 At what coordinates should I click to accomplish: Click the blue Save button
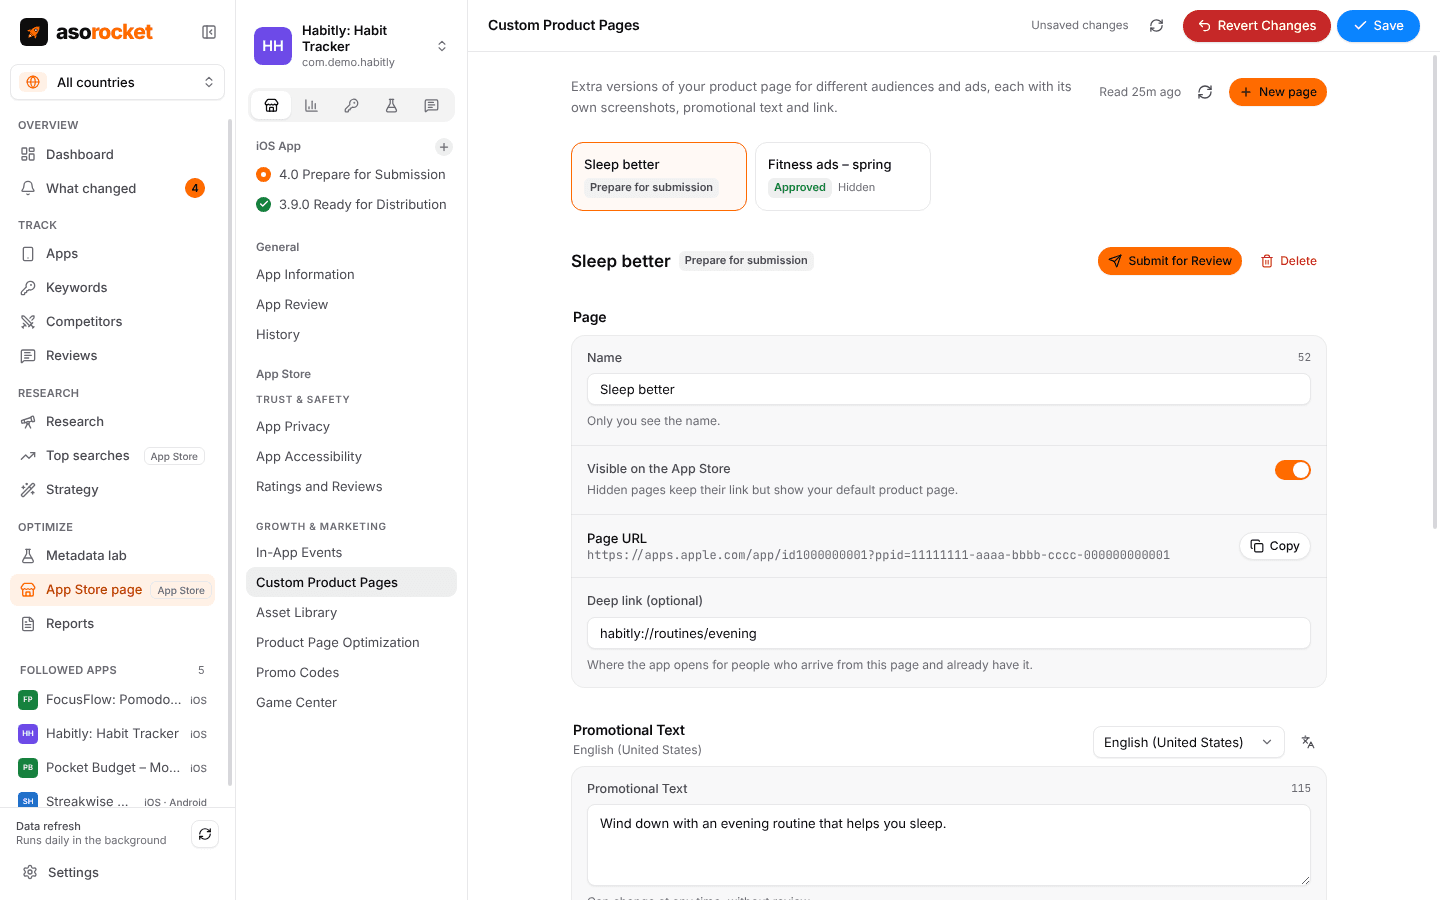(1378, 26)
